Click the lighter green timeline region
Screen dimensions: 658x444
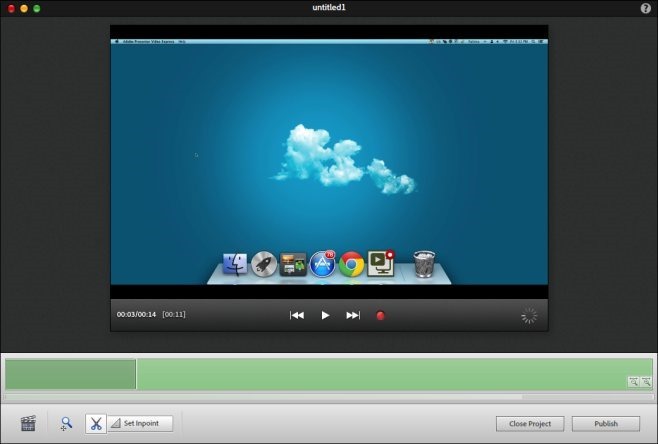(380, 374)
